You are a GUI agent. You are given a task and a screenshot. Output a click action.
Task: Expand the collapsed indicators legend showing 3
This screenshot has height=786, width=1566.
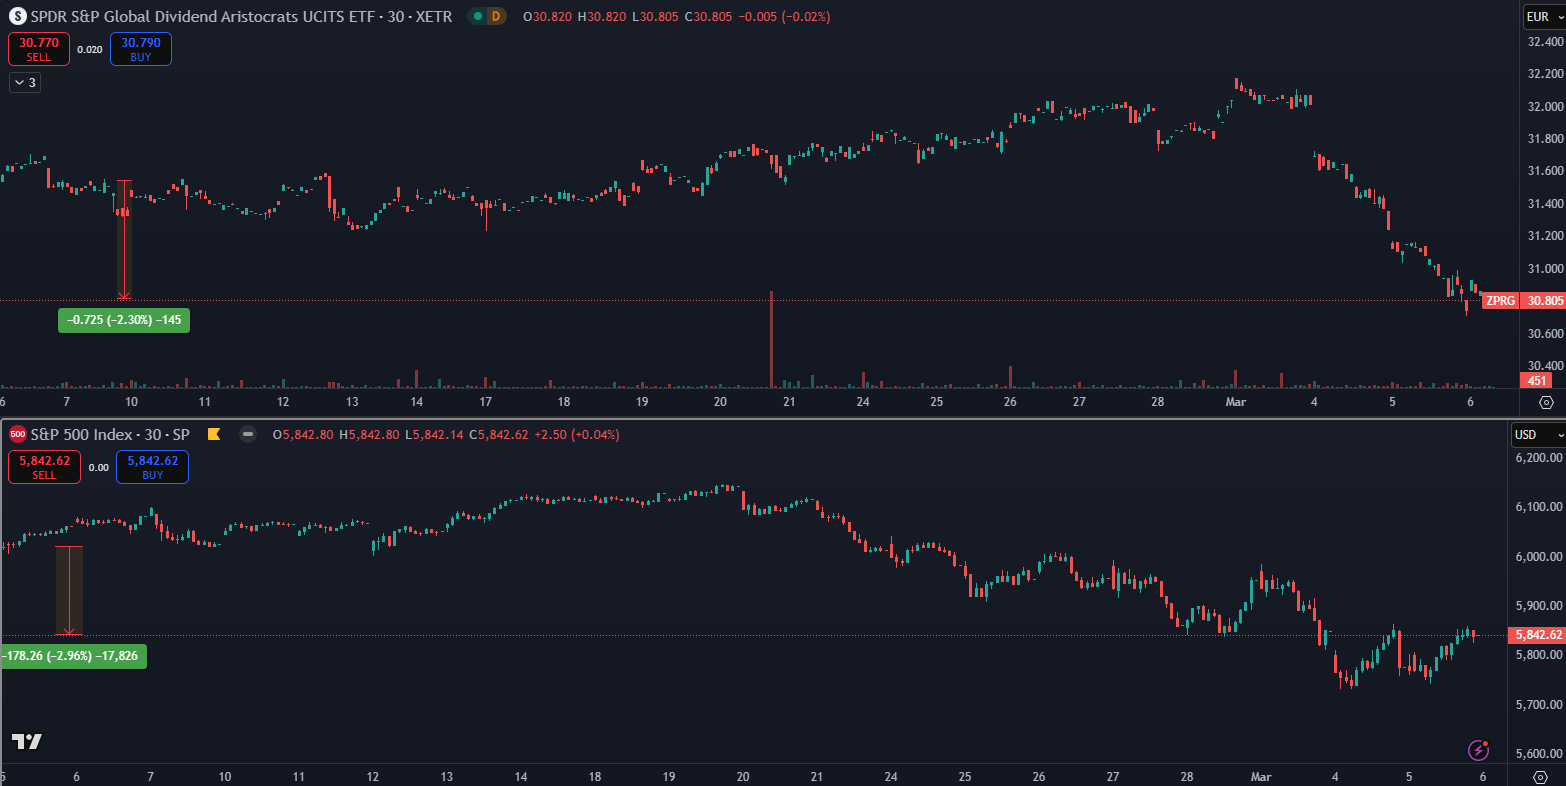25,83
